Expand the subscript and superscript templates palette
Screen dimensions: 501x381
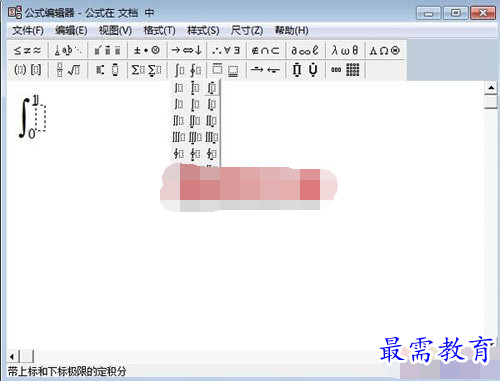(x=107, y=70)
